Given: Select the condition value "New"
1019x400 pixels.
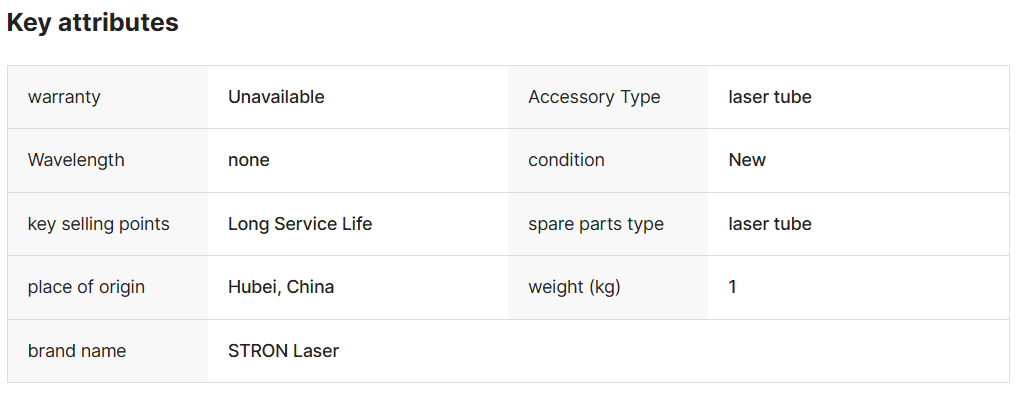Looking at the screenshot, I should pos(747,160).
